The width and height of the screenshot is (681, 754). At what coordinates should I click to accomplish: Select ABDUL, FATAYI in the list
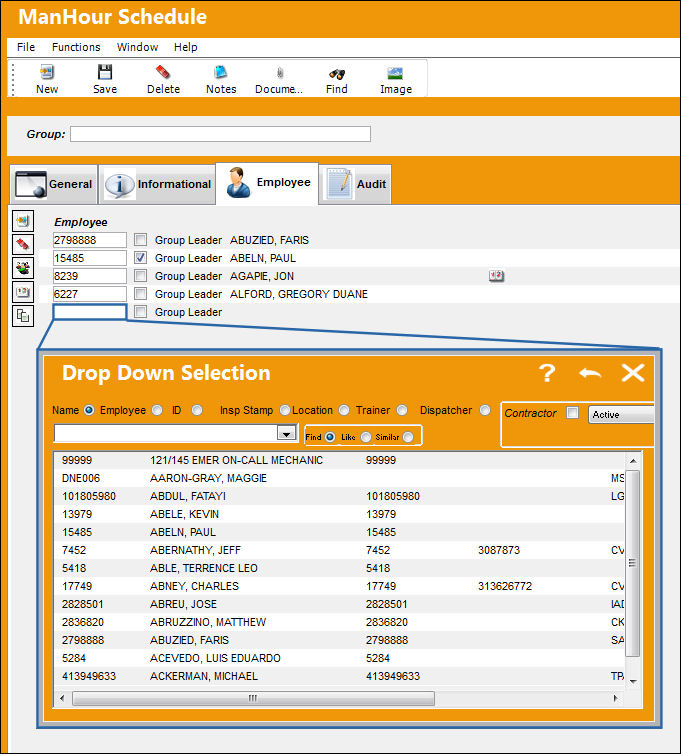(x=340, y=496)
